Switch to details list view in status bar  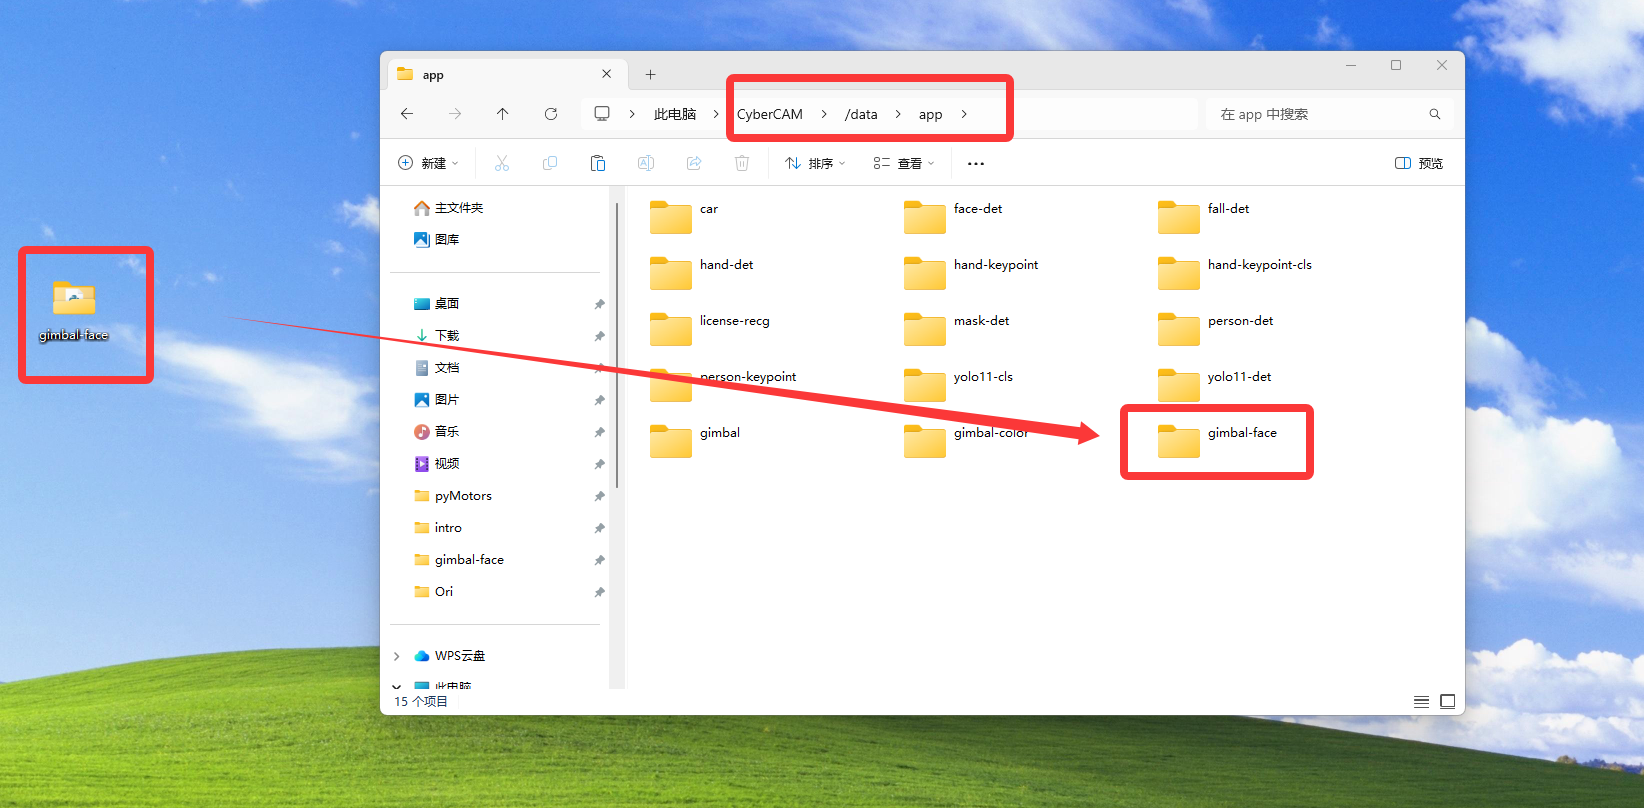(x=1421, y=701)
